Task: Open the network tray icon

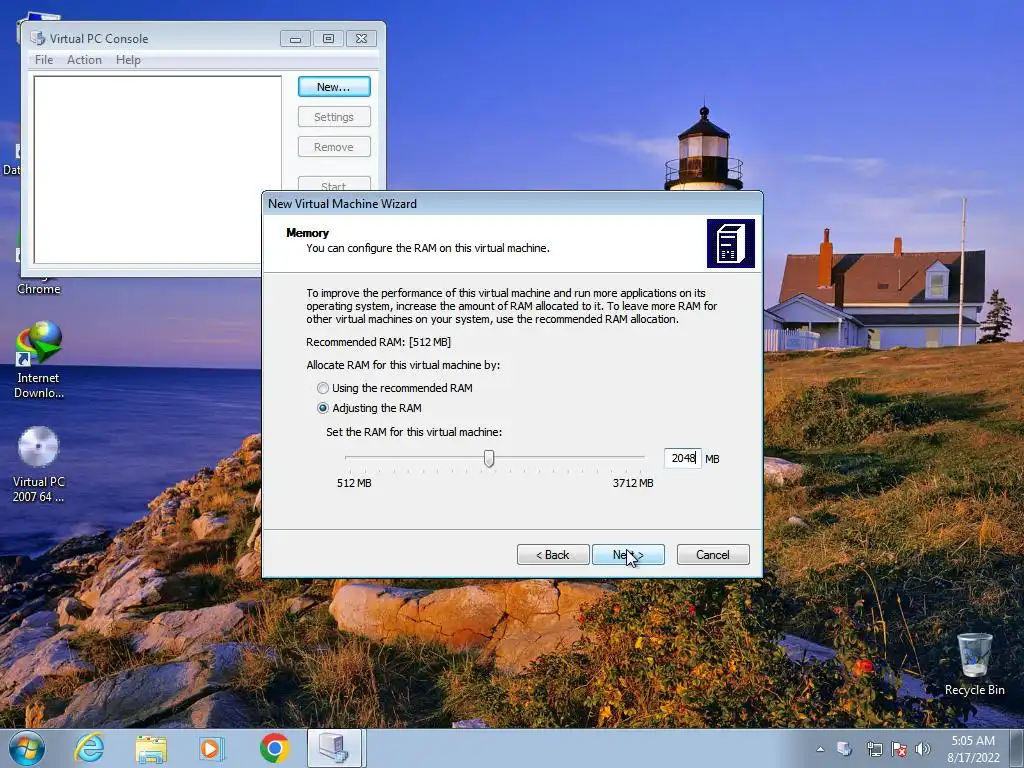Action: (x=874, y=749)
